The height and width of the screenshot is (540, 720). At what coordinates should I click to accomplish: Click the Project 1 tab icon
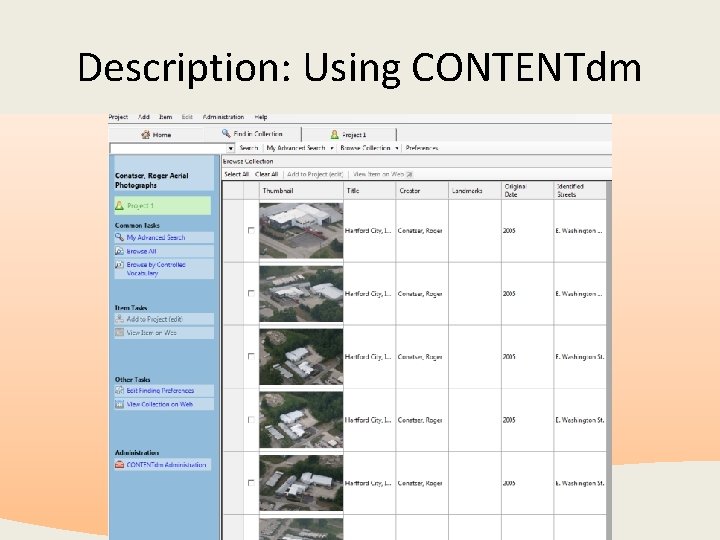(x=334, y=135)
